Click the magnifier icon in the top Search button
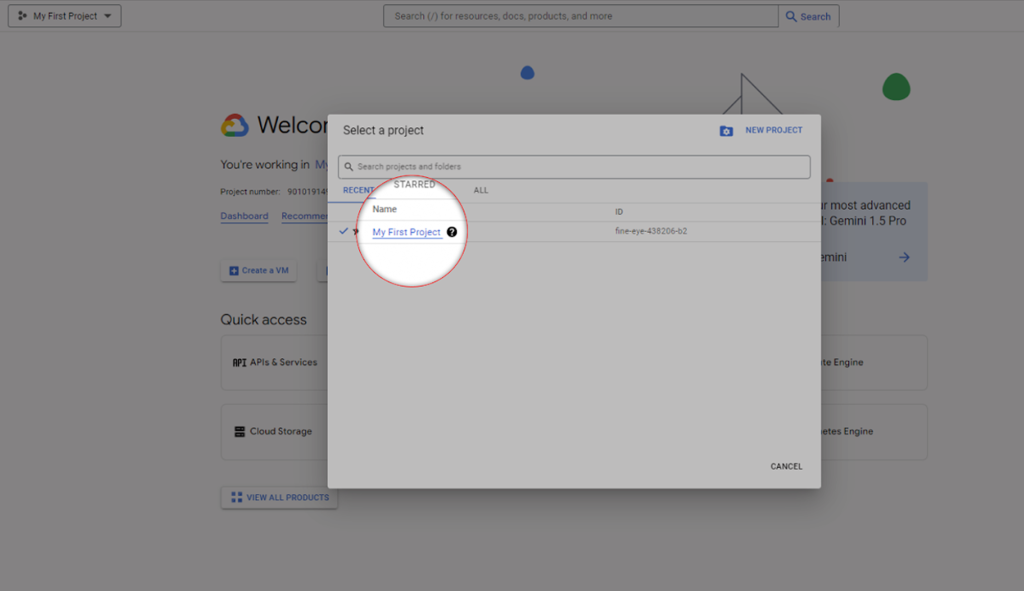1024x591 pixels. click(x=791, y=16)
